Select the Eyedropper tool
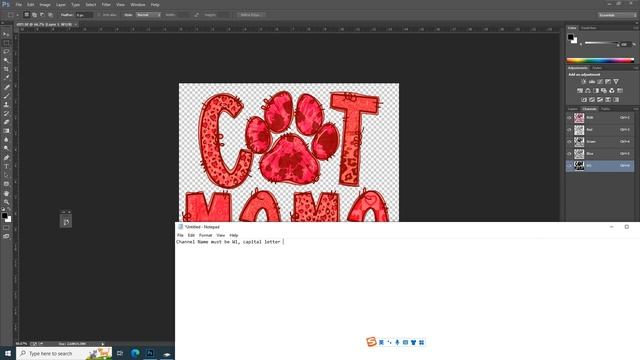 tap(6, 78)
